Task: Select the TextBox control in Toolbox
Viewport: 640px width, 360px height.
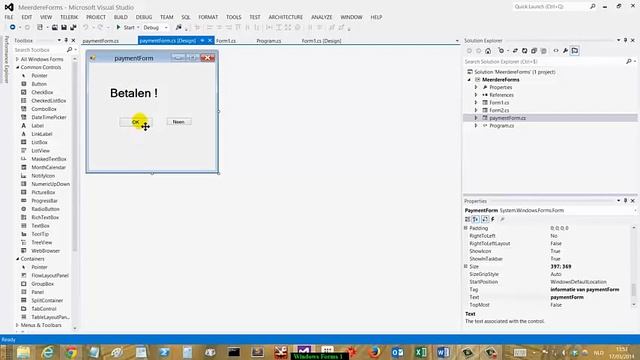Action: coord(40,226)
